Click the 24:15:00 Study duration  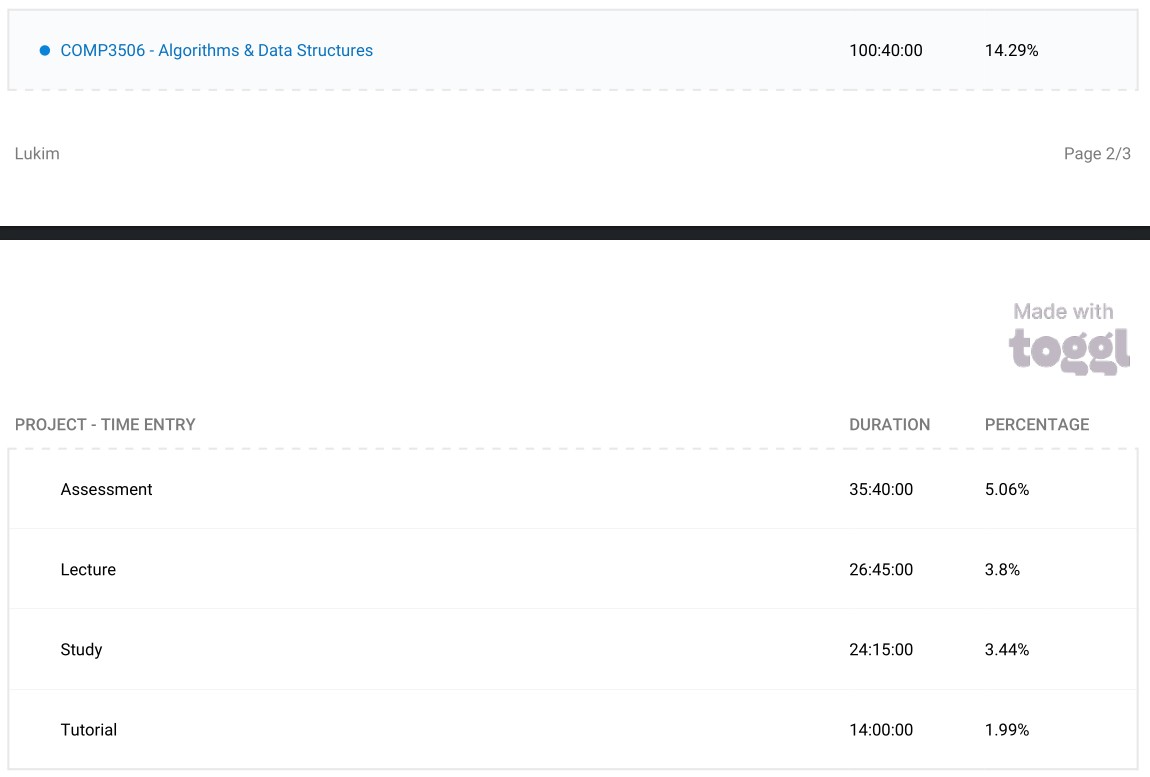coord(880,650)
